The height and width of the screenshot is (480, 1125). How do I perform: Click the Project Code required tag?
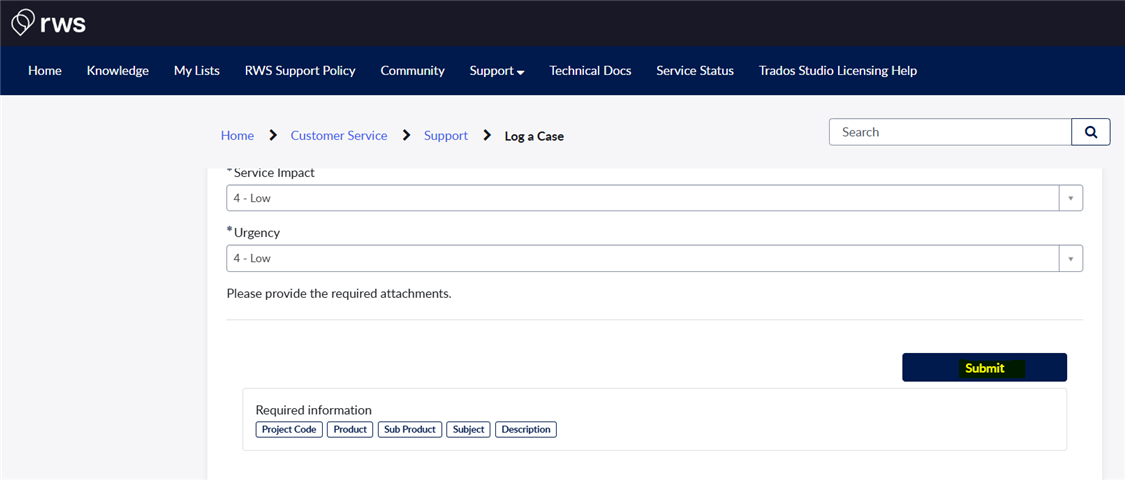pos(289,430)
